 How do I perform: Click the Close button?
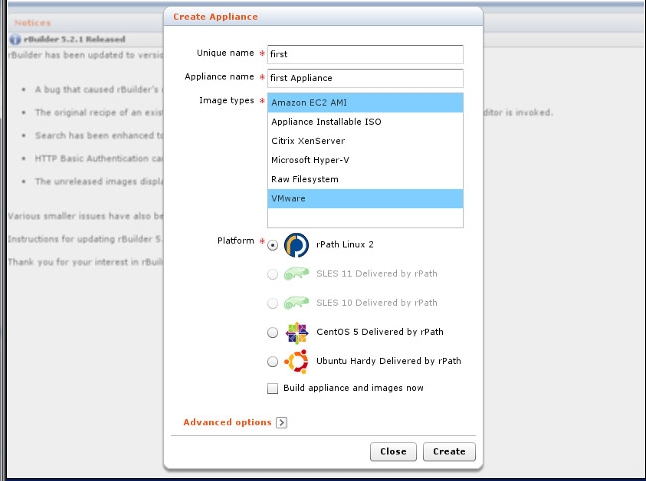[x=393, y=451]
